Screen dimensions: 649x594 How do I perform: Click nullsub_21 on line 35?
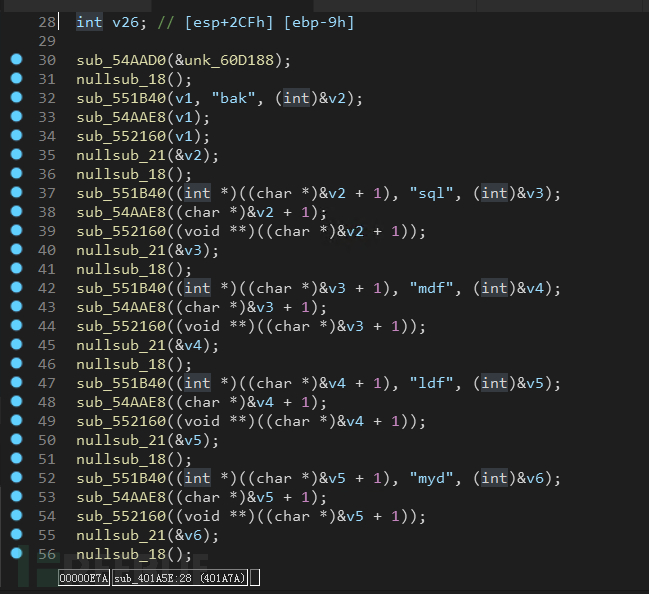click(x=121, y=156)
